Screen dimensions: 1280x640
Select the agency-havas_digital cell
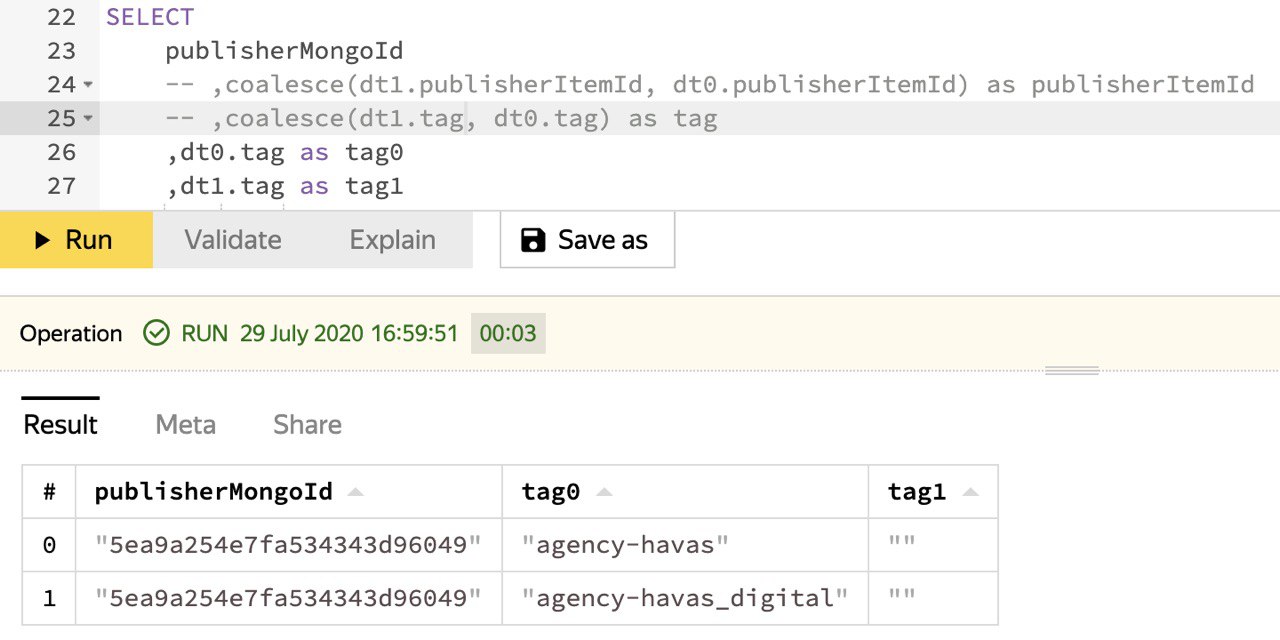pos(685,599)
